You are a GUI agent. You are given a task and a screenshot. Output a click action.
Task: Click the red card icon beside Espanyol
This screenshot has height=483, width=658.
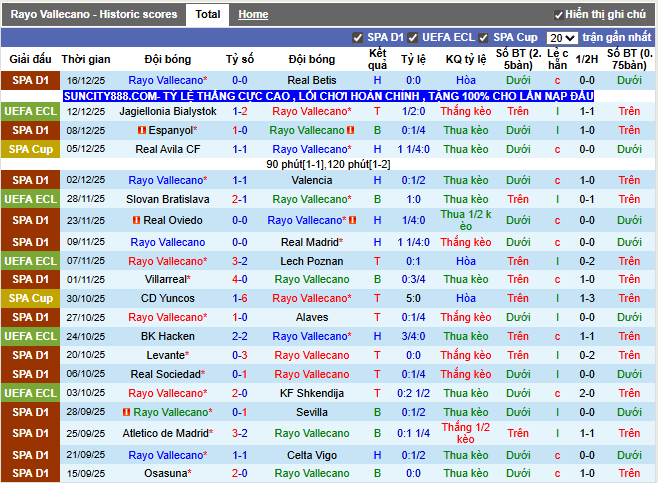coord(142,131)
